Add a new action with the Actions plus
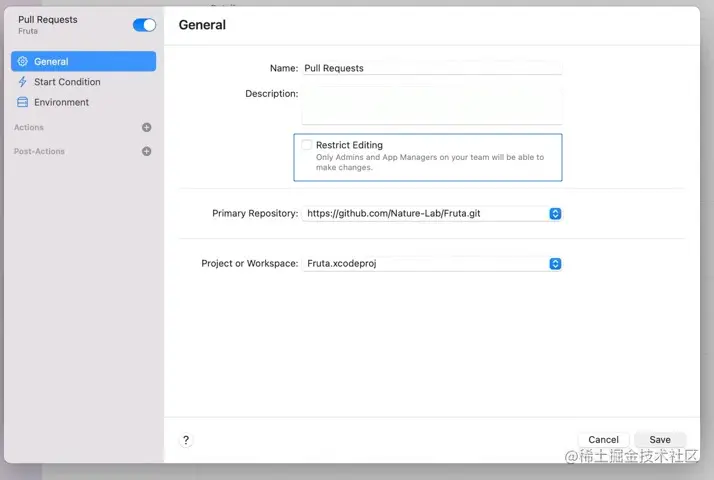Image resolution: width=714 pixels, height=480 pixels. pyautogui.click(x=147, y=128)
